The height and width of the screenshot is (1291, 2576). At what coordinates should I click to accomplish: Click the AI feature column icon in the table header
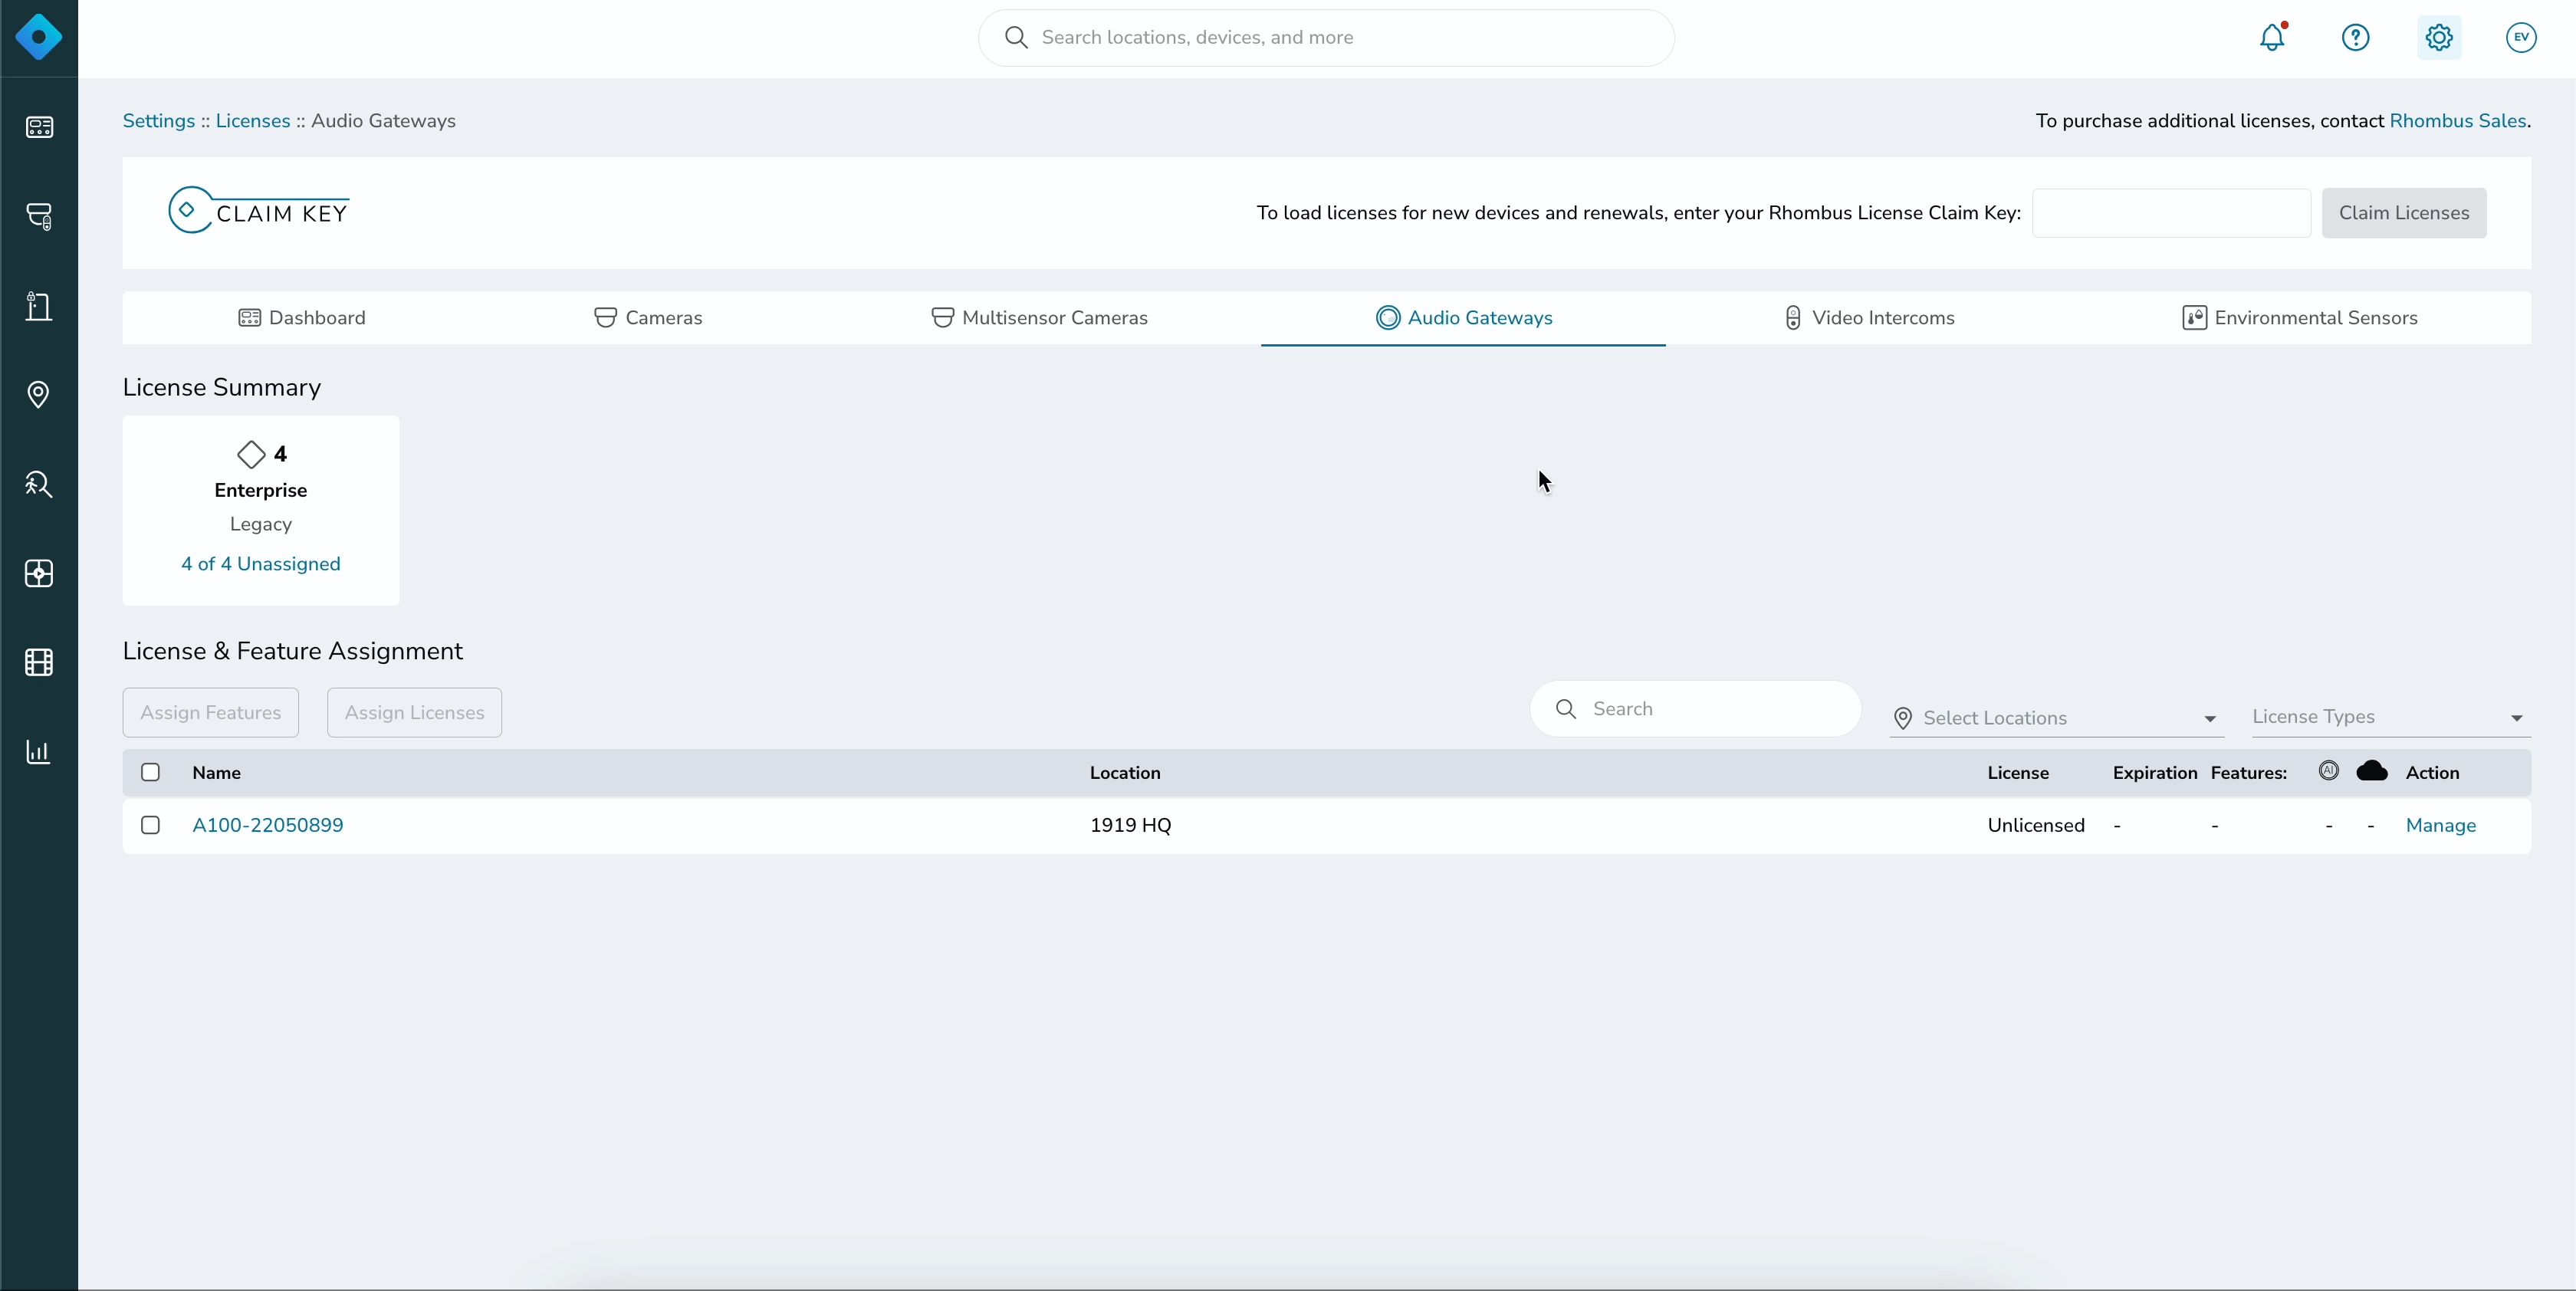click(2329, 770)
